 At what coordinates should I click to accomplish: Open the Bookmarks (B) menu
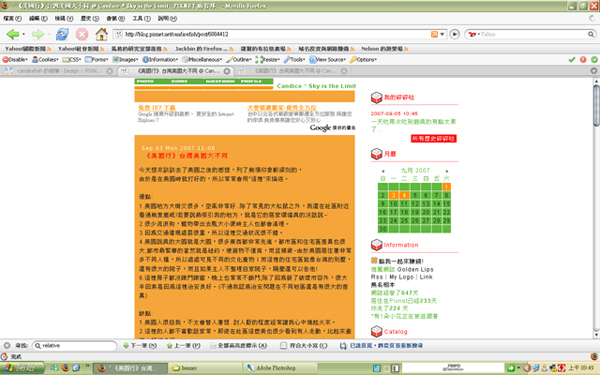pos(116,18)
